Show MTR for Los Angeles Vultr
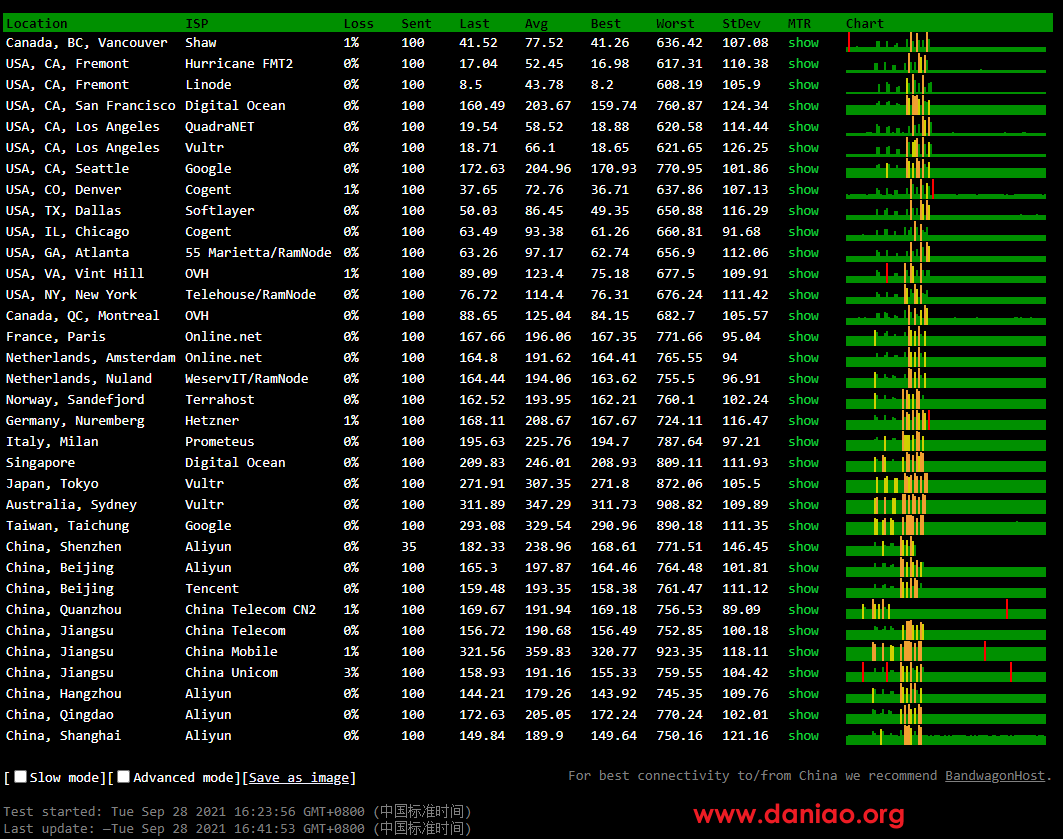The image size is (1063, 839). 803,148
